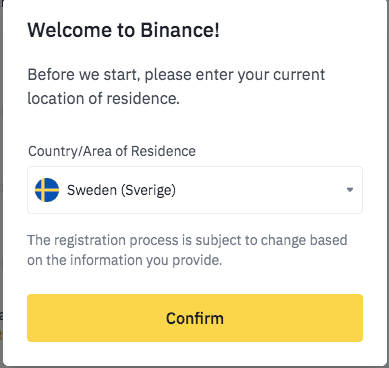389x368 pixels.
Task: Click the registration process disclaimer text
Action: pyautogui.click(x=187, y=250)
